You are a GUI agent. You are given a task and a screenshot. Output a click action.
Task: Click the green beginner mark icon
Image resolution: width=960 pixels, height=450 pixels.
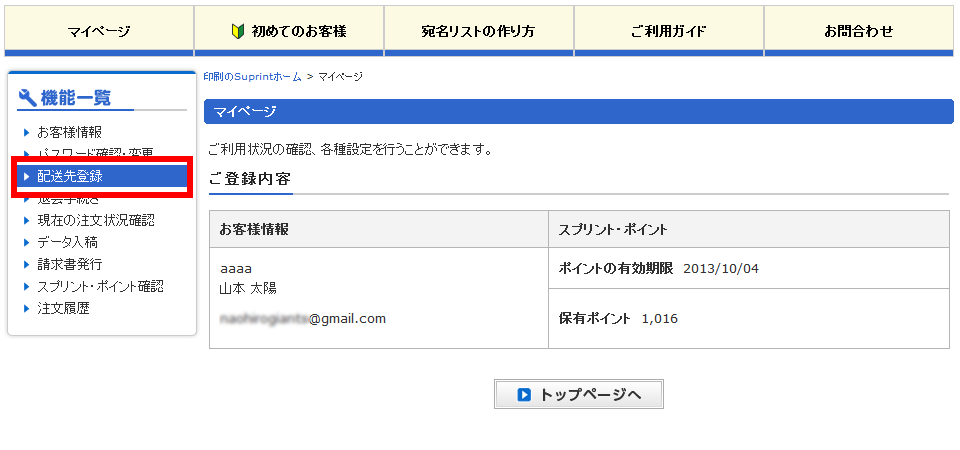pyautogui.click(x=238, y=31)
